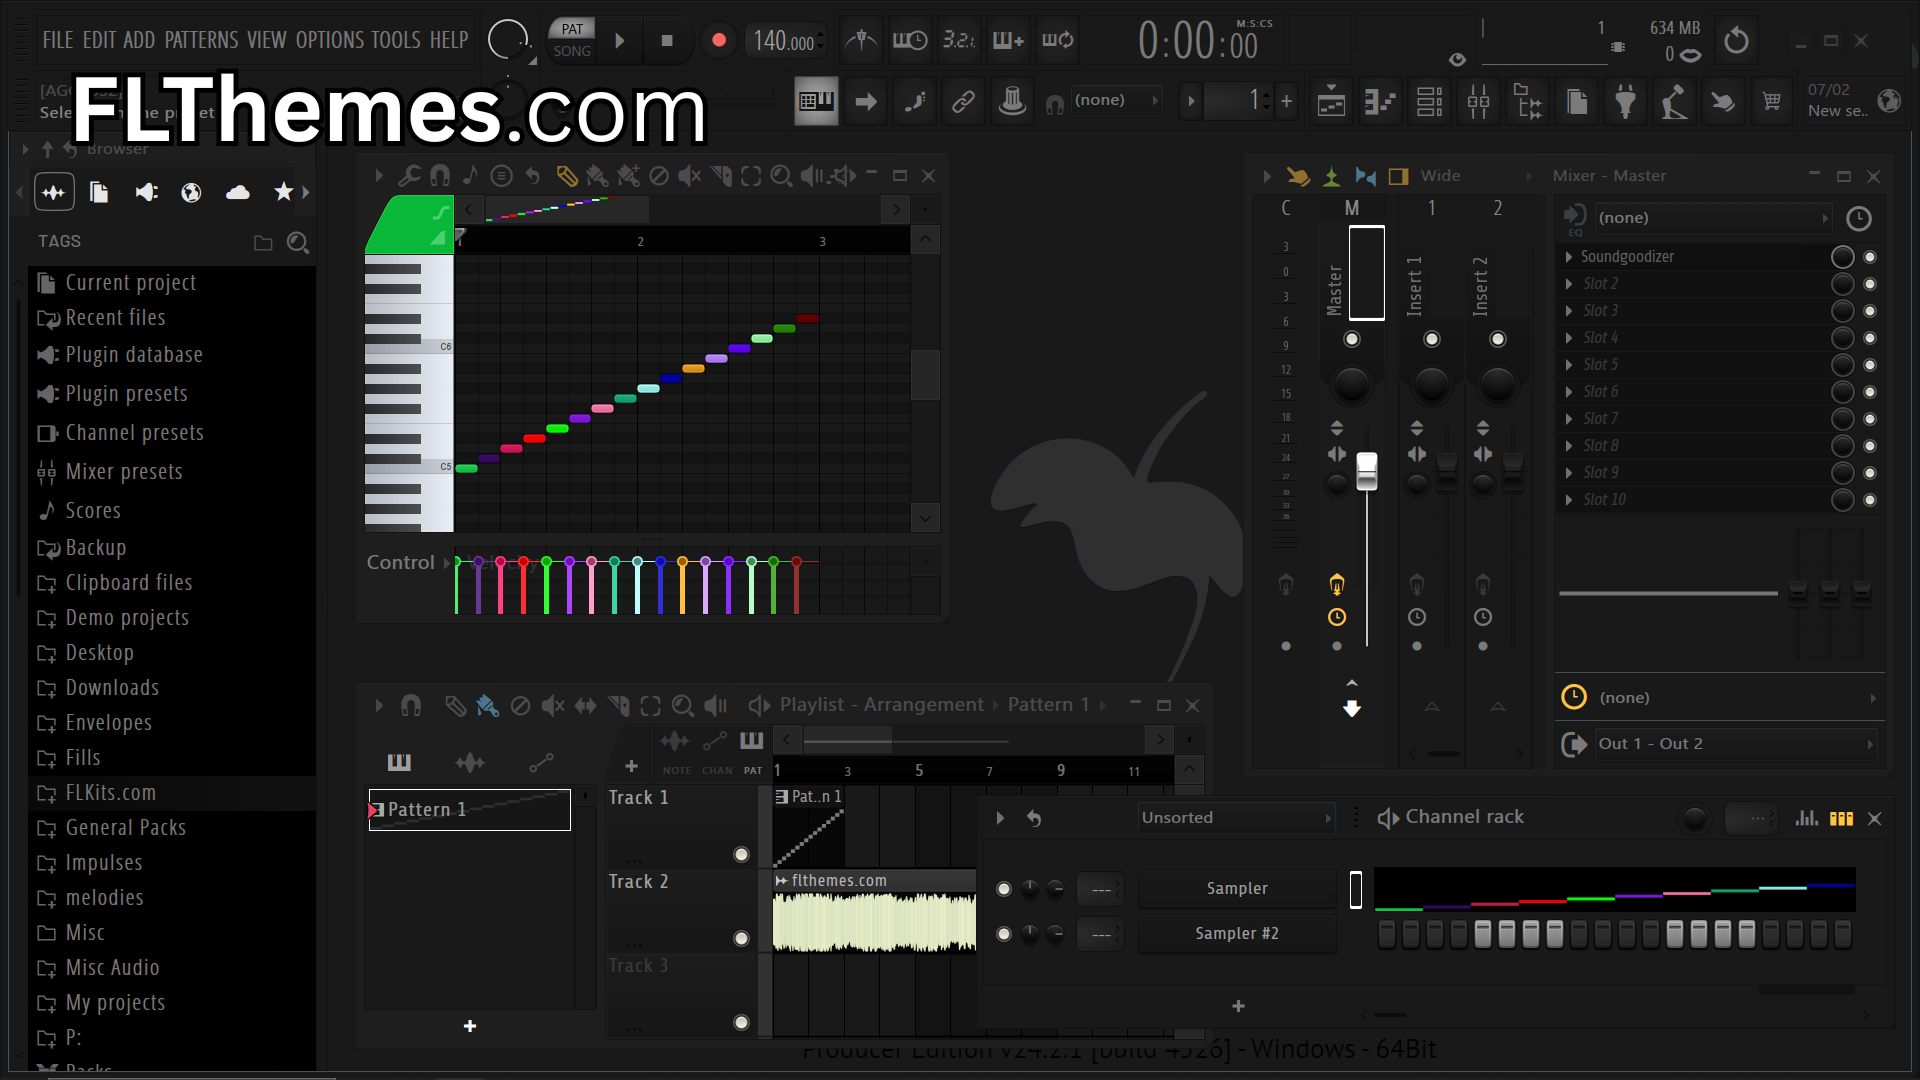Viewport: 1920px width, 1080px height.
Task: Toggle mute on Track 1
Action: [741, 854]
